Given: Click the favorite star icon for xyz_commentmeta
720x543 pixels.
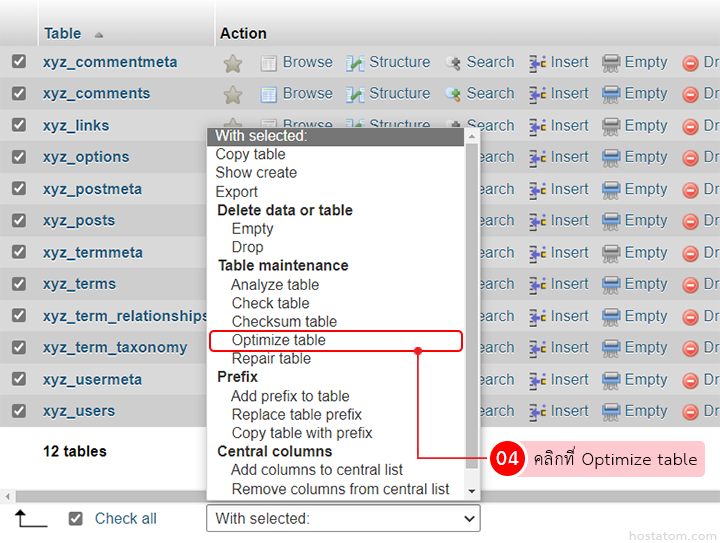Looking at the screenshot, I should pos(233,63).
